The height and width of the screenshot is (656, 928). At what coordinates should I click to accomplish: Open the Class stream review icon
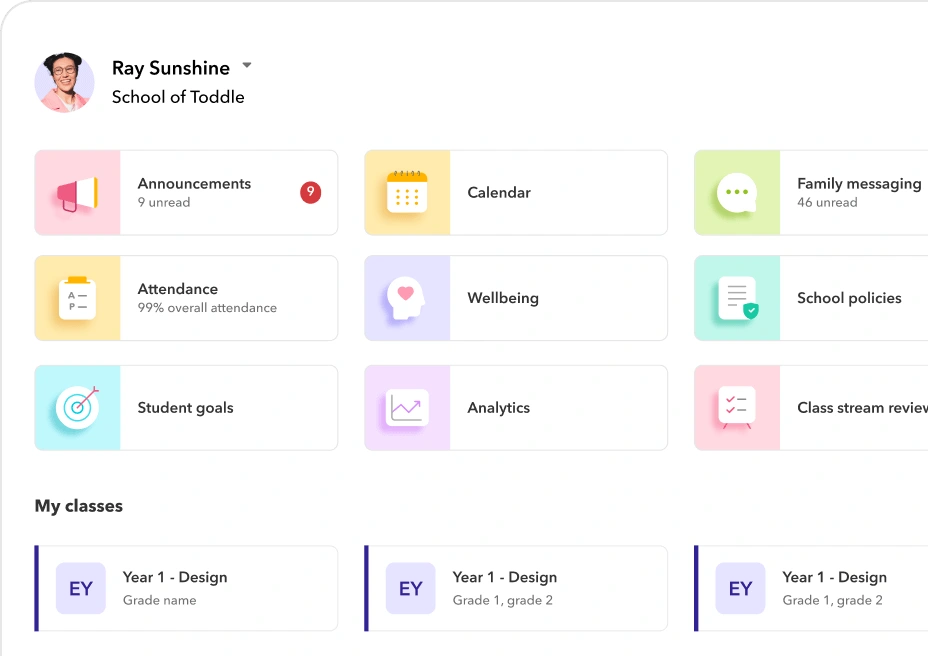pyautogui.click(x=738, y=407)
